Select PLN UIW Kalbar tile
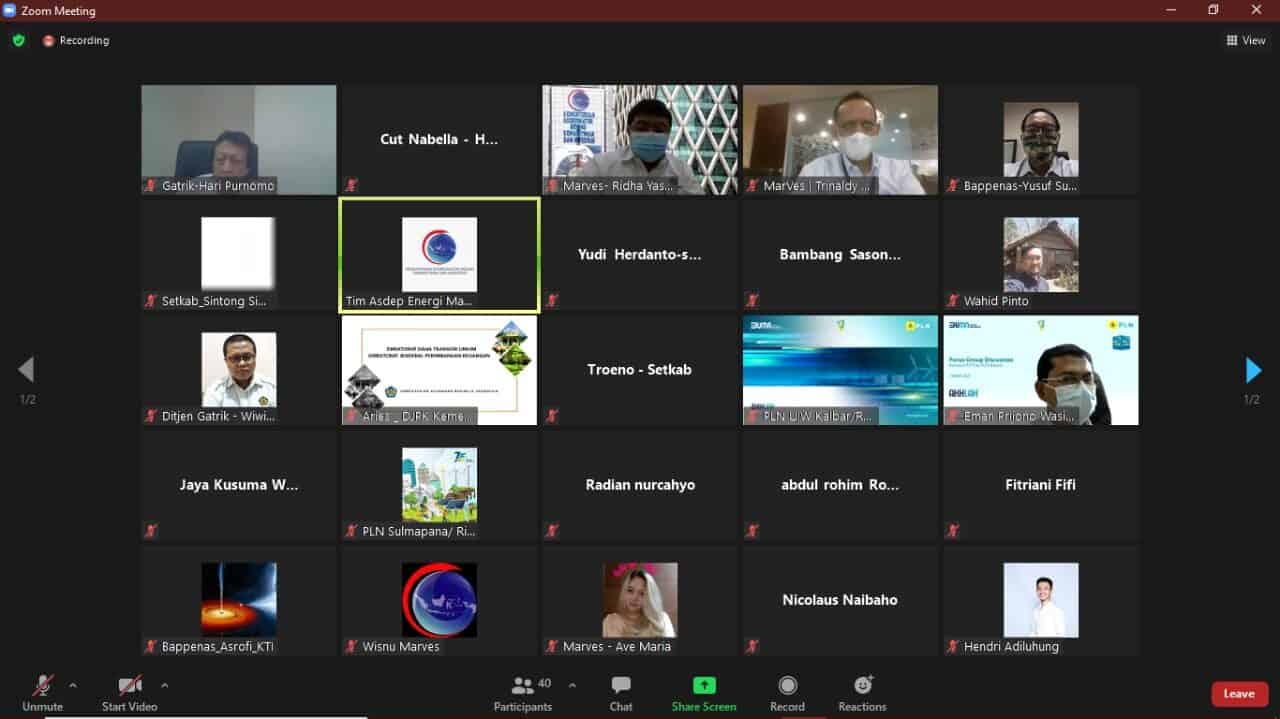The image size is (1280, 719). [840, 370]
